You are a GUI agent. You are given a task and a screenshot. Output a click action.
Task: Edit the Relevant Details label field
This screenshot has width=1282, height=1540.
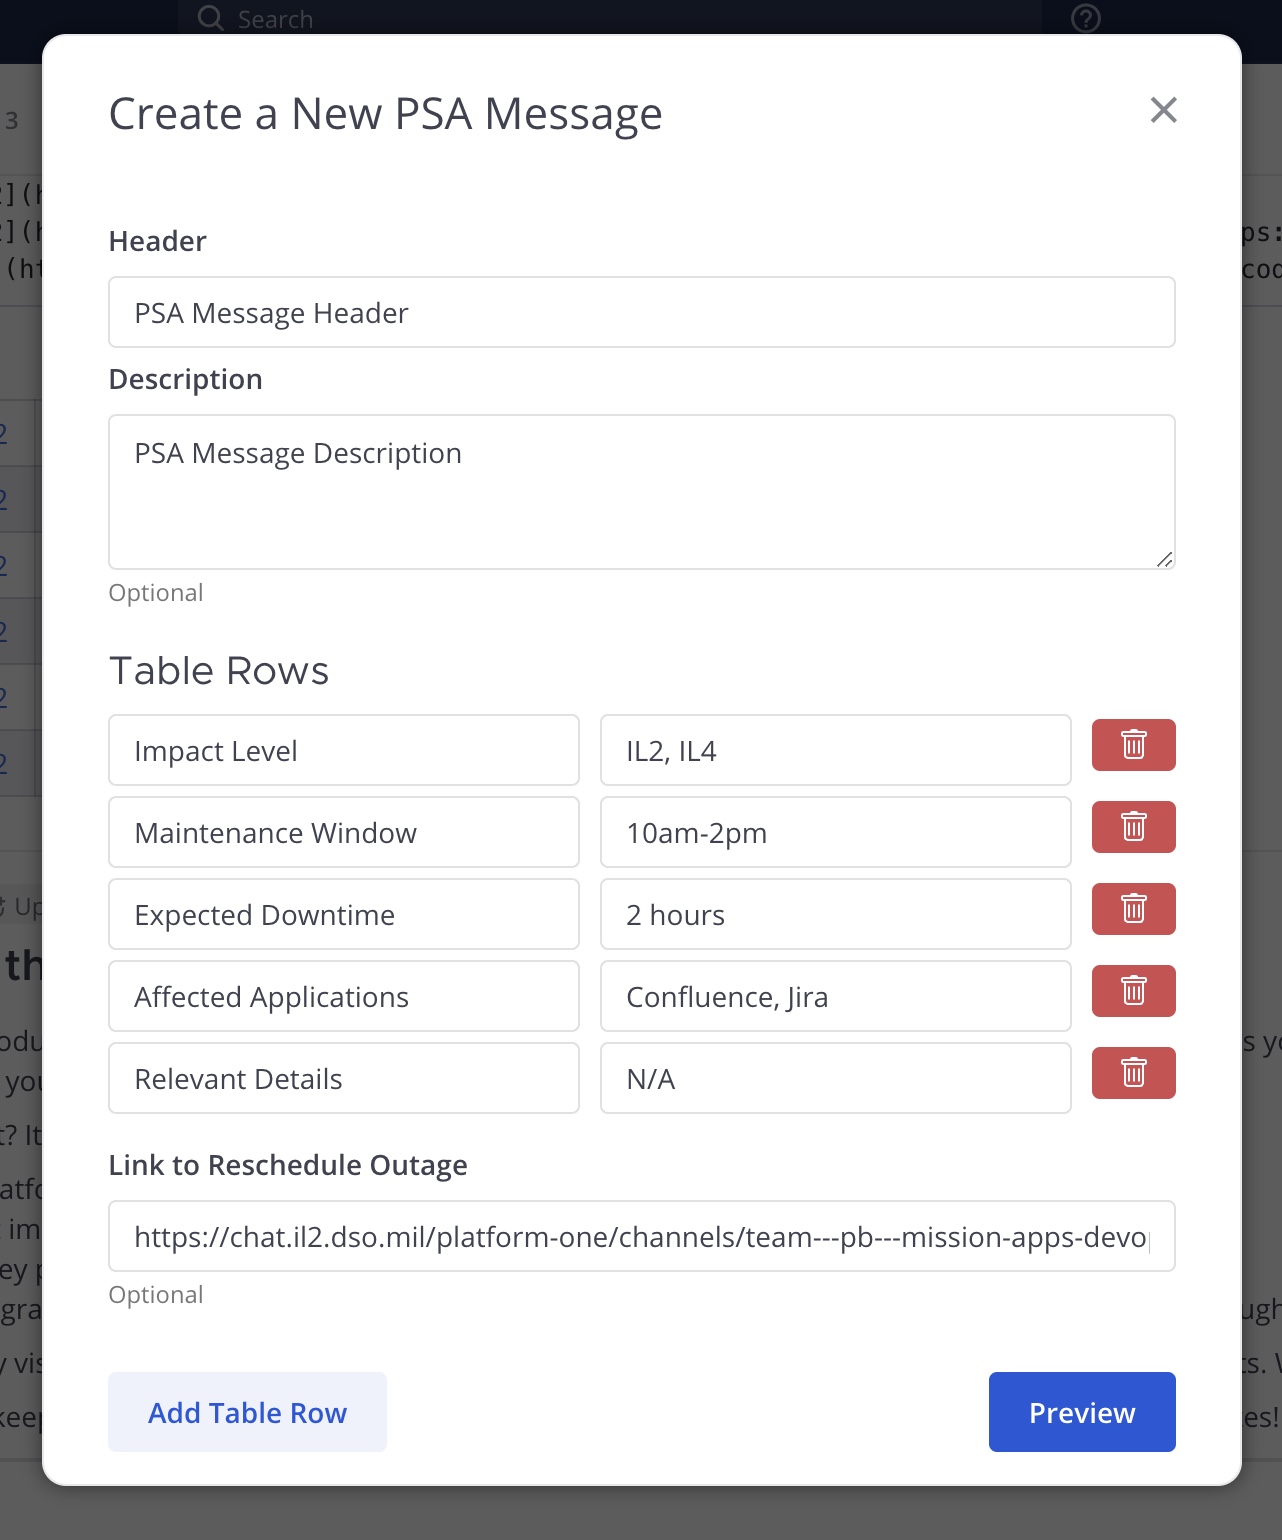coord(343,1079)
